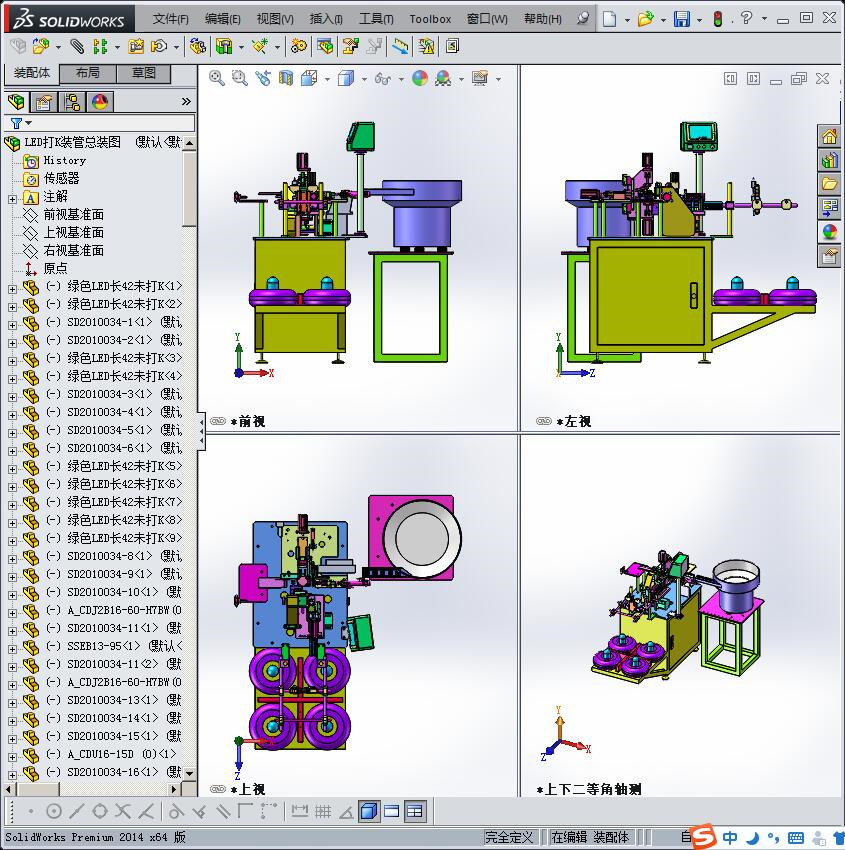This screenshot has width=845, height=850.
Task: Open Custom Properties task pane
Action: (x=829, y=256)
